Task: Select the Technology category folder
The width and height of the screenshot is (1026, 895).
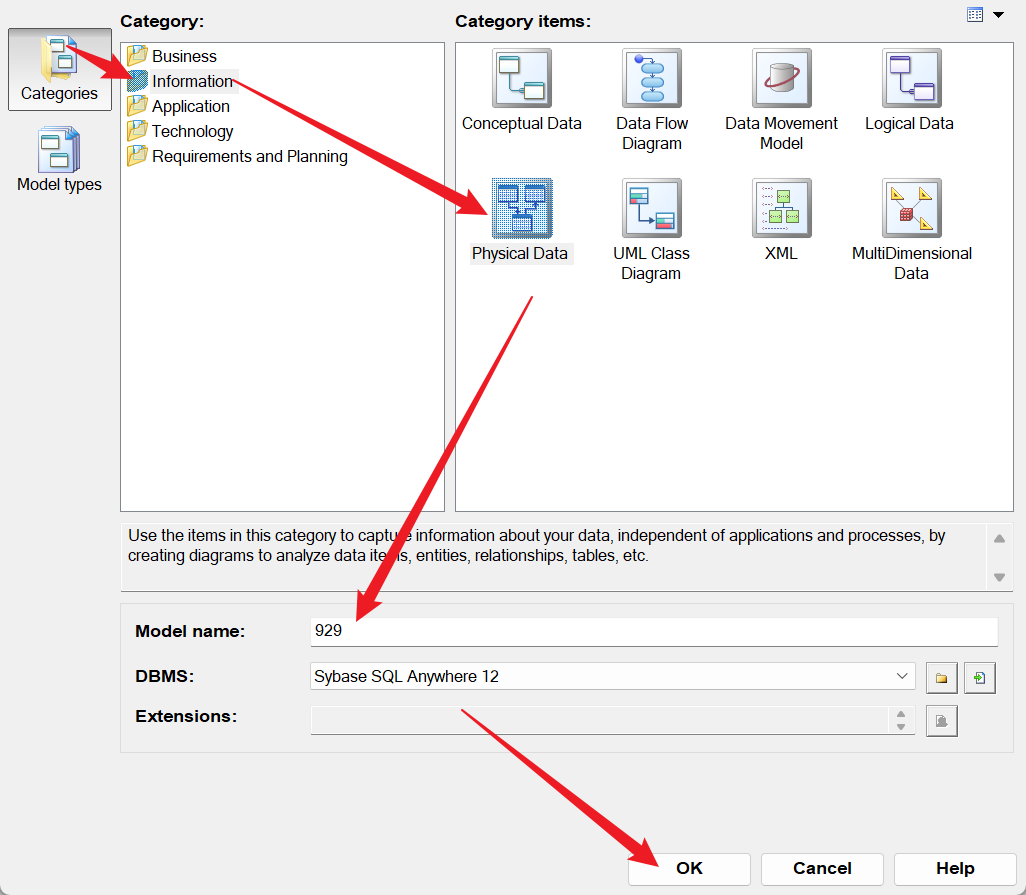Action: pyautogui.click(x=192, y=131)
